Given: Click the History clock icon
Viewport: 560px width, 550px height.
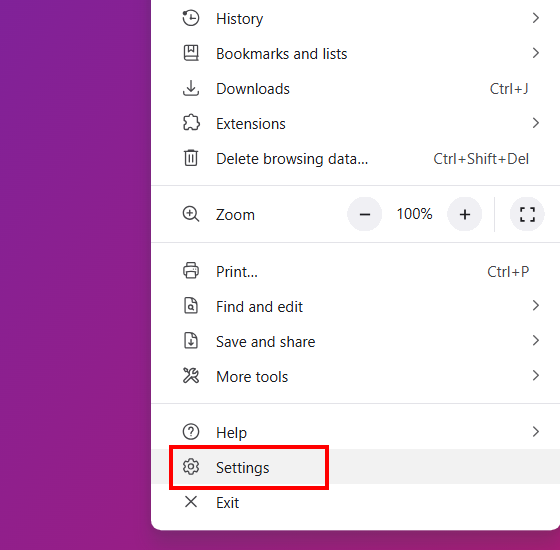Looking at the screenshot, I should click(x=191, y=18).
